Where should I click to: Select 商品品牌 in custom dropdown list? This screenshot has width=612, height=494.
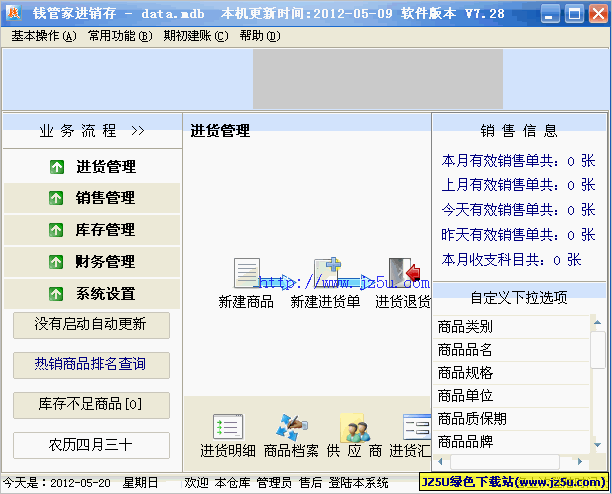pyautogui.click(x=511, y=442)
